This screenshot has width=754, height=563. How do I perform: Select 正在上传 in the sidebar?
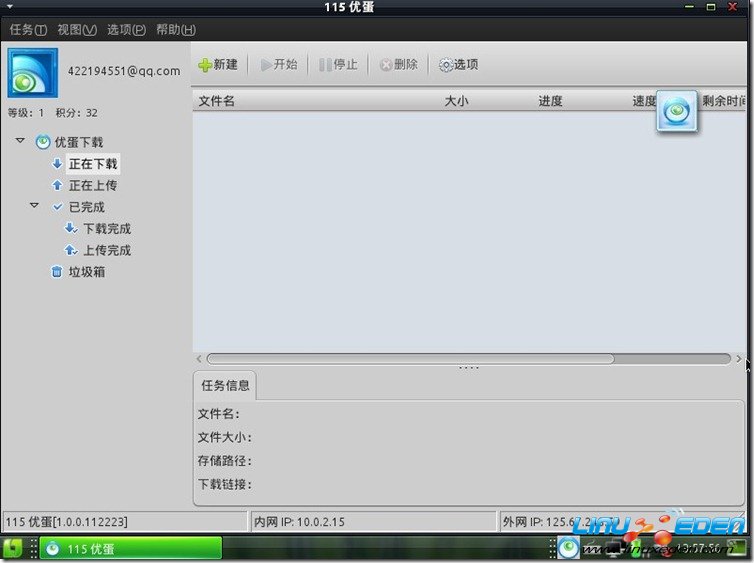(93, 185)
